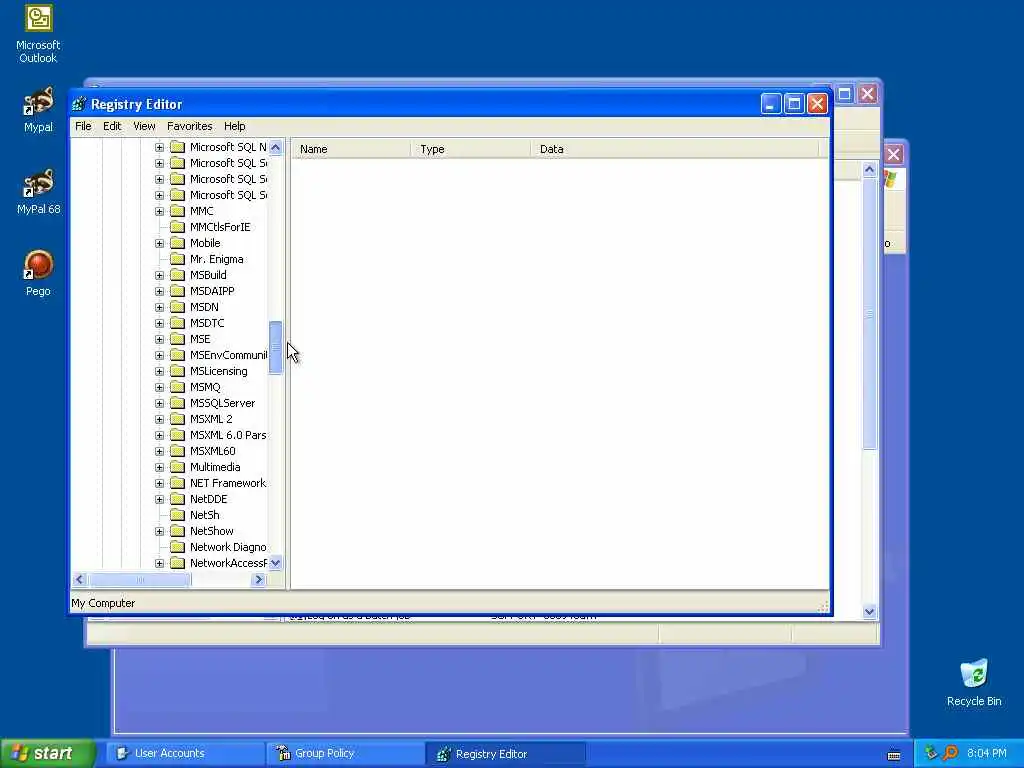Image resolution: width=1024 pixels, height=768 pixels.
Task: Click the My Computer status bar text
Action: click(103, 603)
